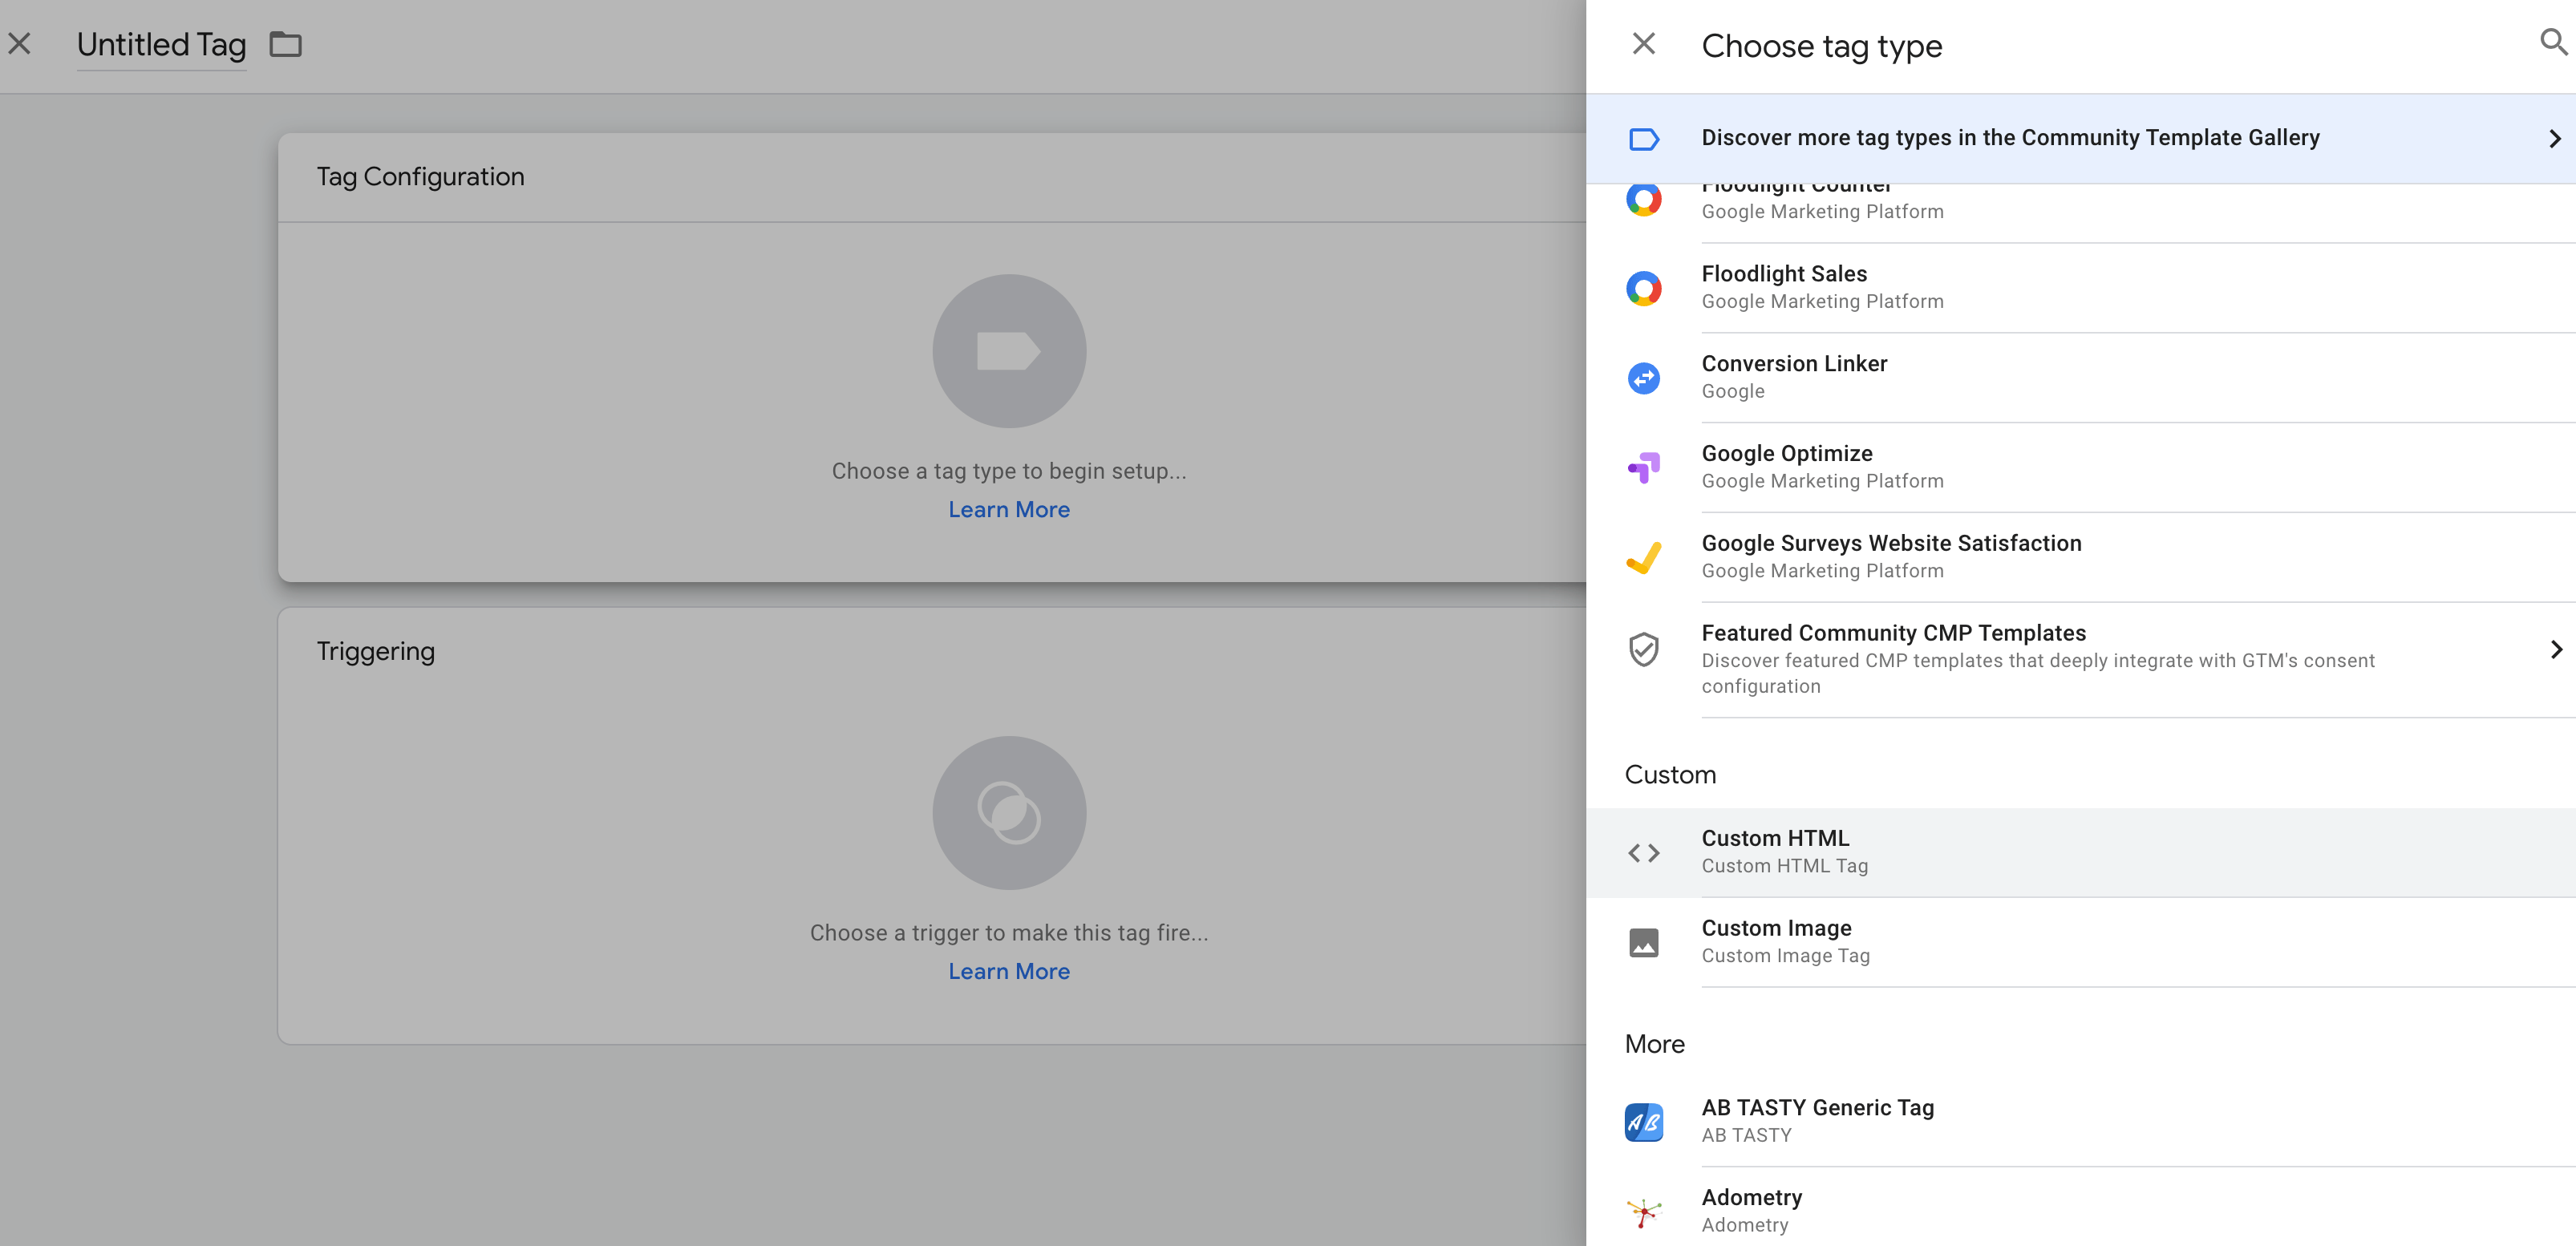Choose the Conversion Linker tag type

[2081, 378]
